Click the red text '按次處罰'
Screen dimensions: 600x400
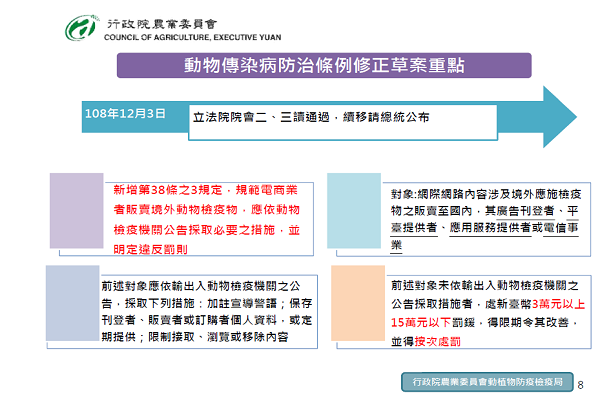click(438, 341)
